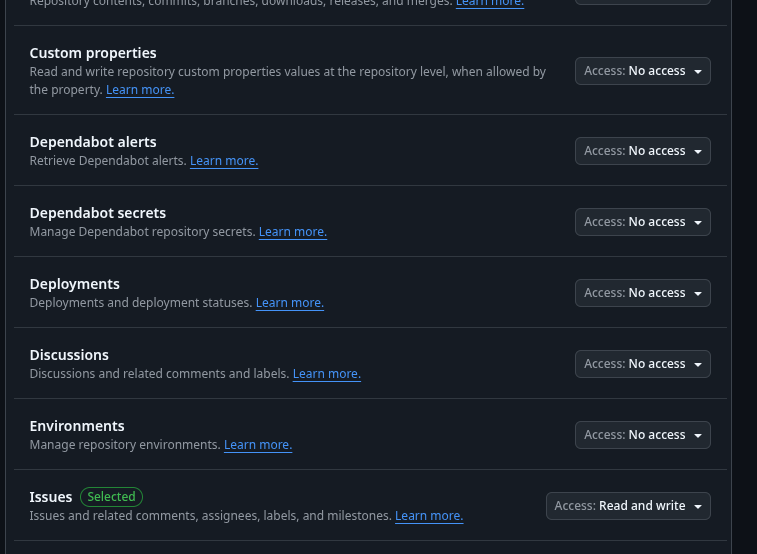
Task: Open the Dependabot alerts access dropdown
Action: [x=642, y=151]
